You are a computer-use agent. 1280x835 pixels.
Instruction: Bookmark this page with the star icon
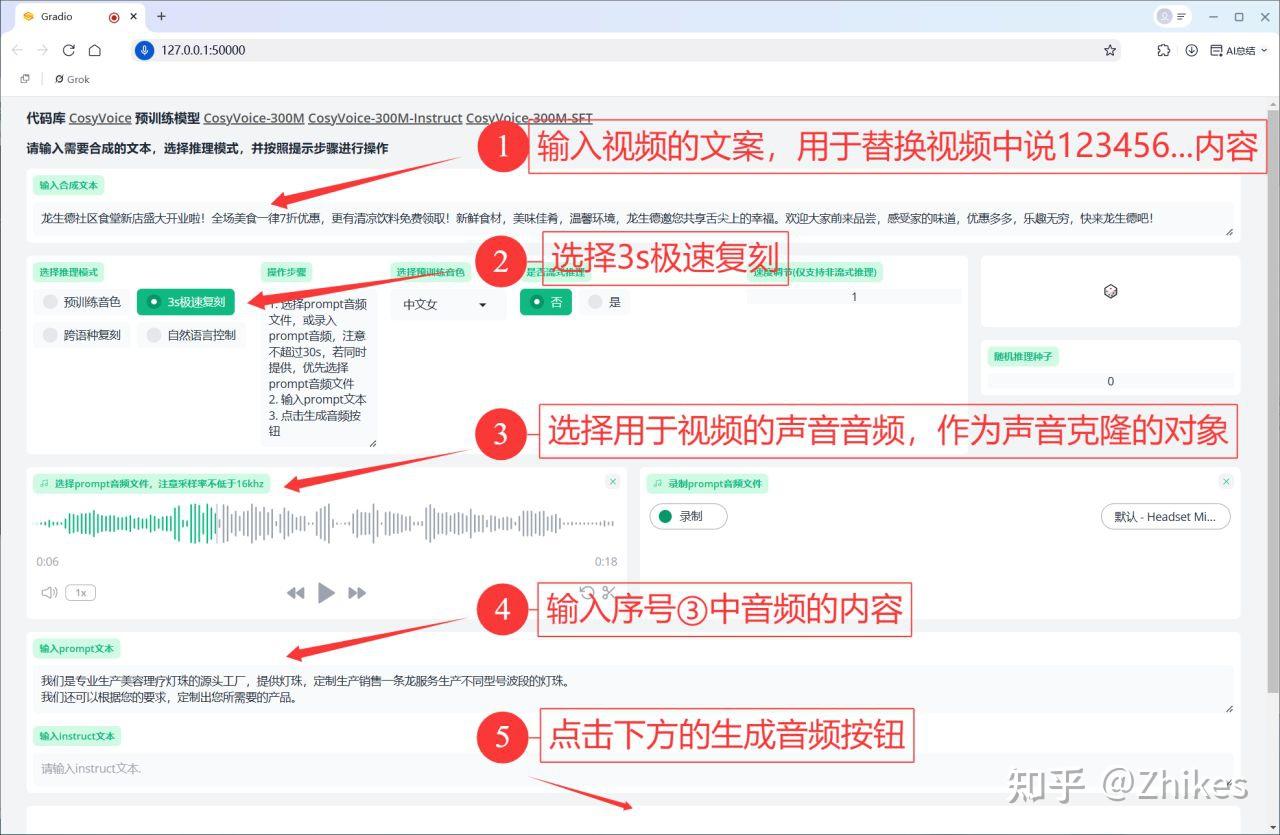pos(1110,50)
